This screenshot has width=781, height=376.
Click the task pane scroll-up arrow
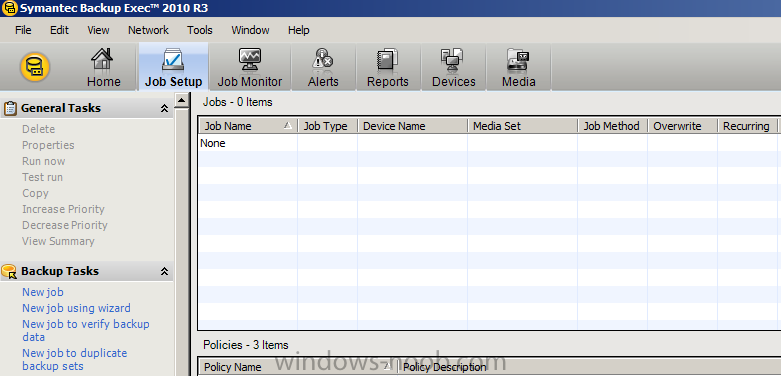coord(182,100)
